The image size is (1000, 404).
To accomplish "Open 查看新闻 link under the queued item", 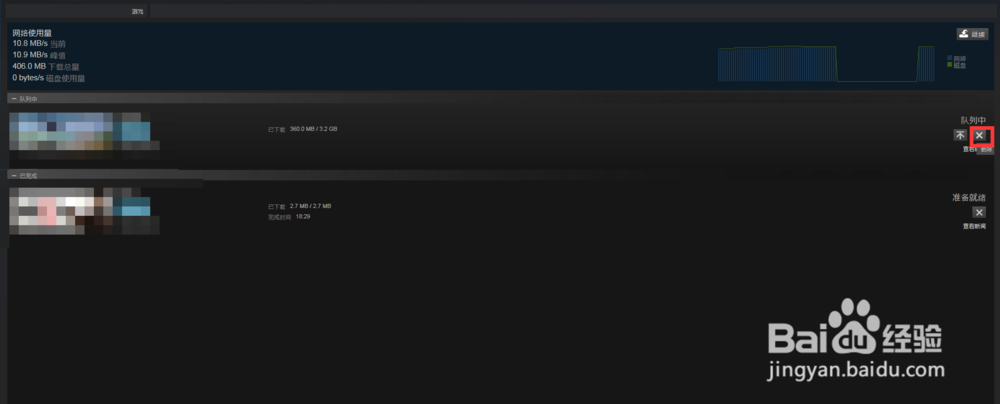I will point(969,149).
